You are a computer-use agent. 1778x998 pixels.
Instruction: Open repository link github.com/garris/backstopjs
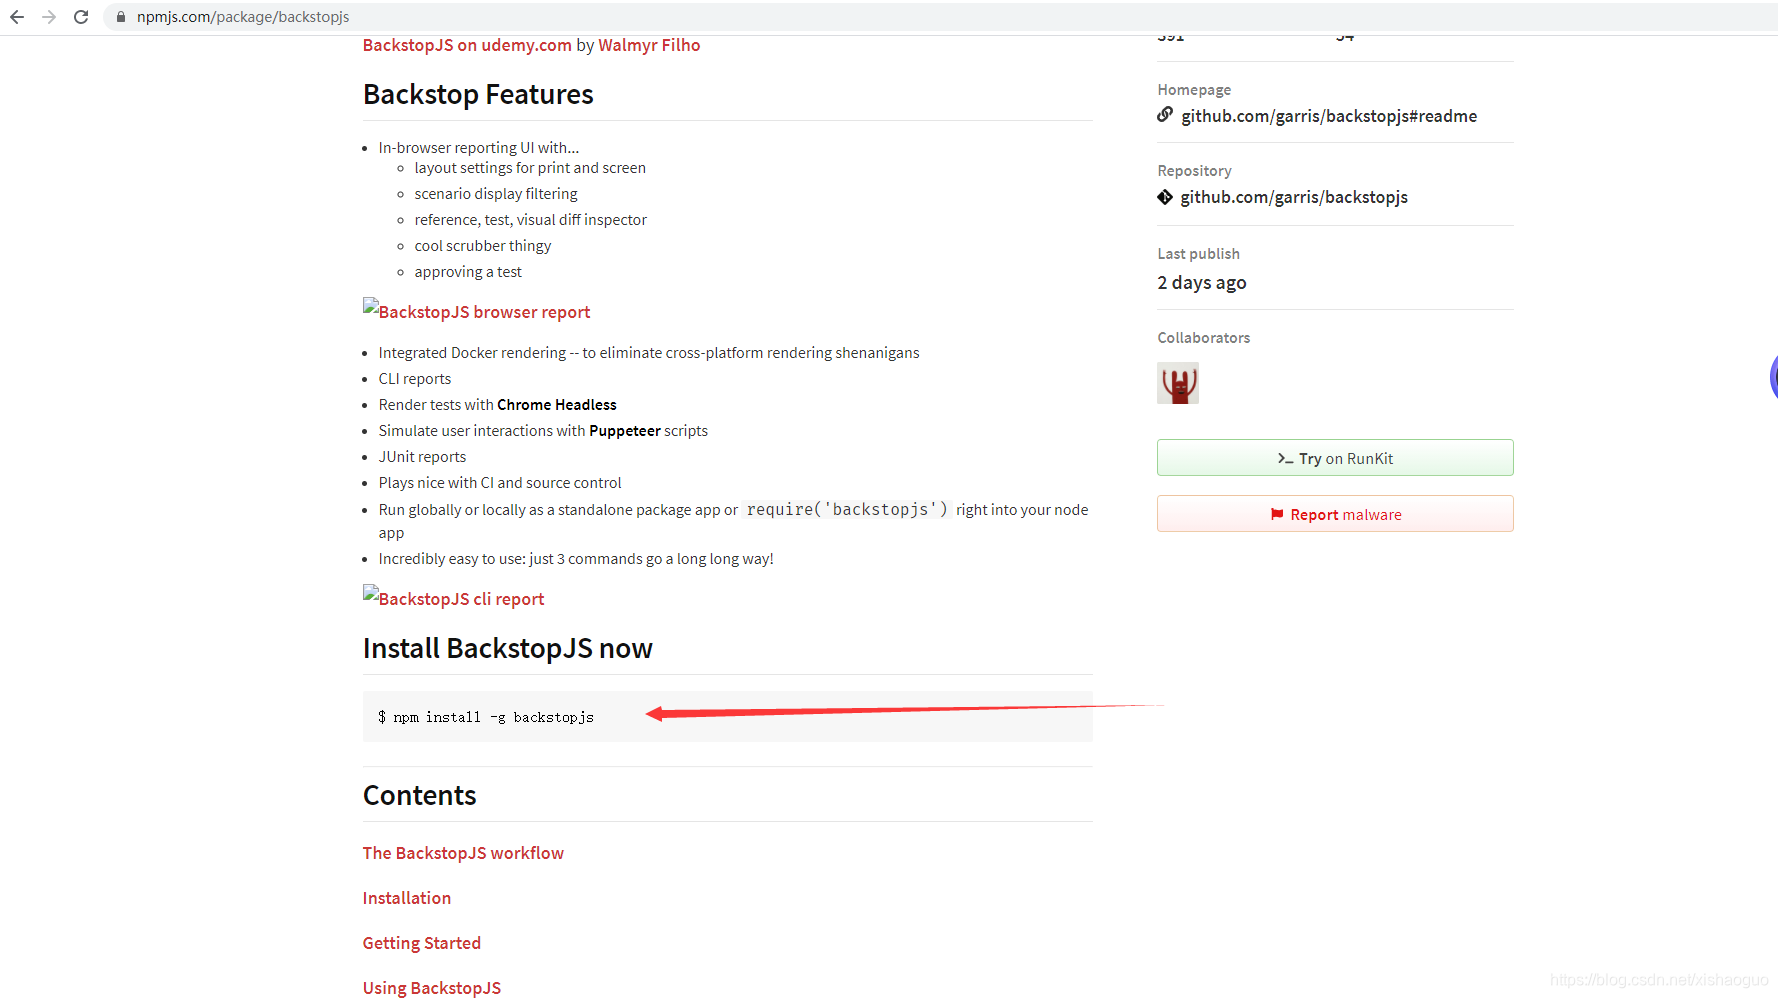click(x=1294, y=197)
